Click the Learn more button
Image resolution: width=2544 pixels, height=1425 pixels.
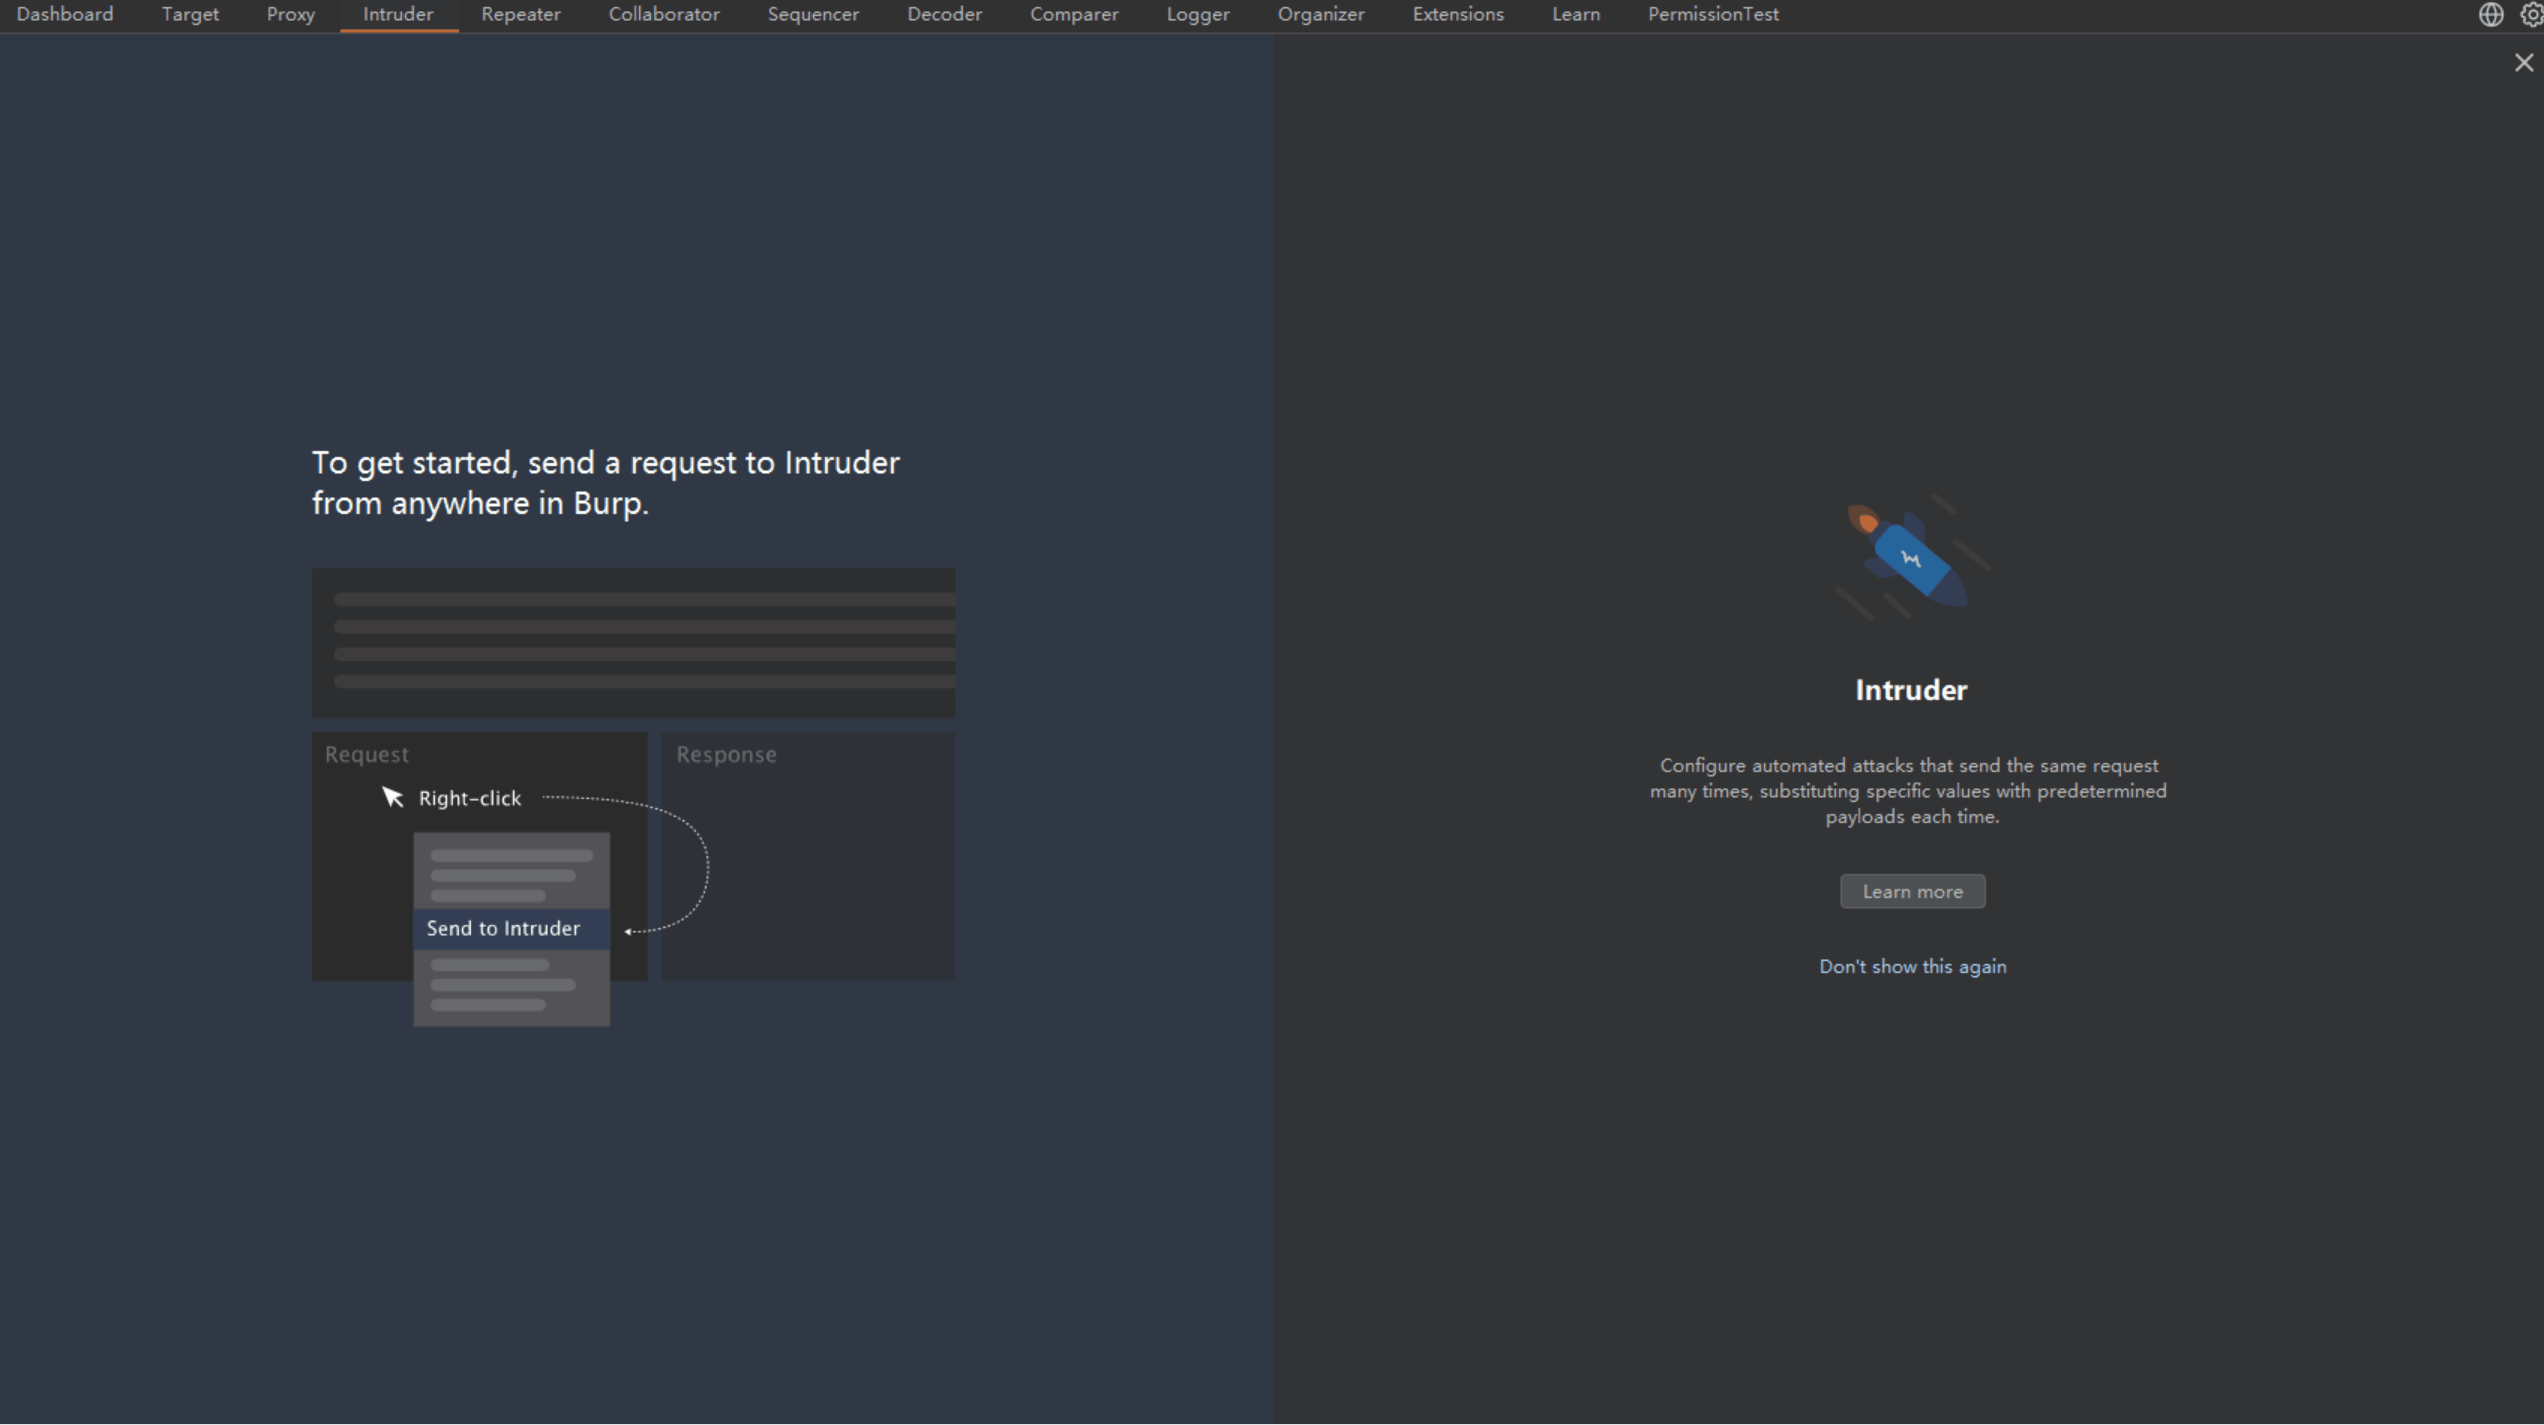[x=1912, y=891]
